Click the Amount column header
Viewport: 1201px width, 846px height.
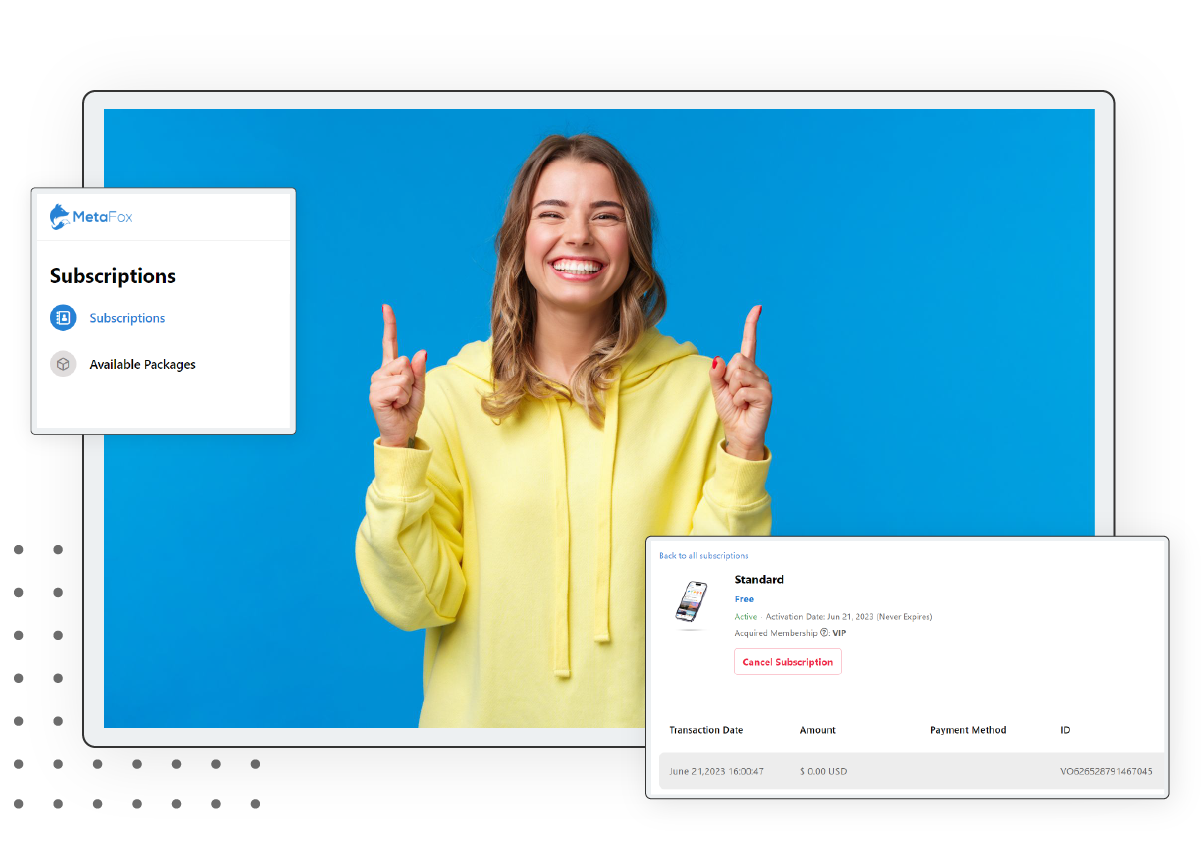coord(817,730)
